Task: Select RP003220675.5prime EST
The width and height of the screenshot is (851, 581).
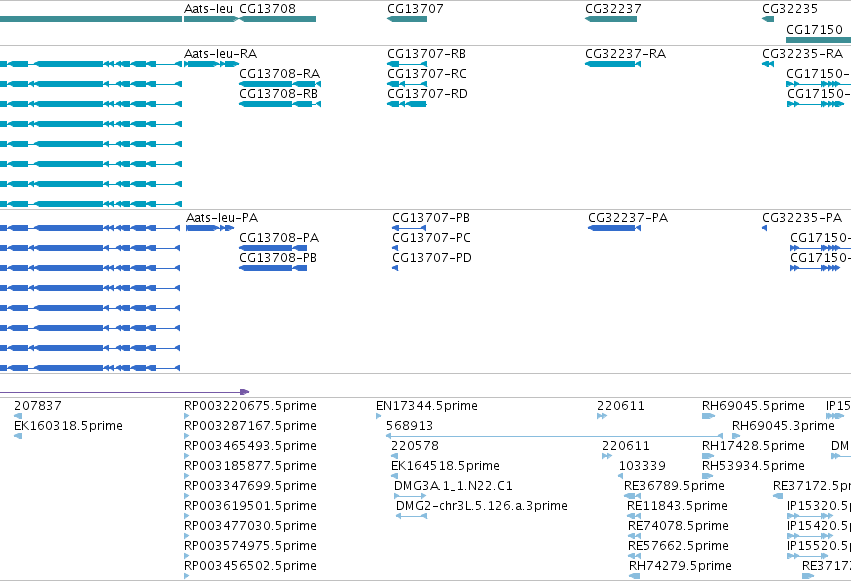Action: (x=187, y=416)
